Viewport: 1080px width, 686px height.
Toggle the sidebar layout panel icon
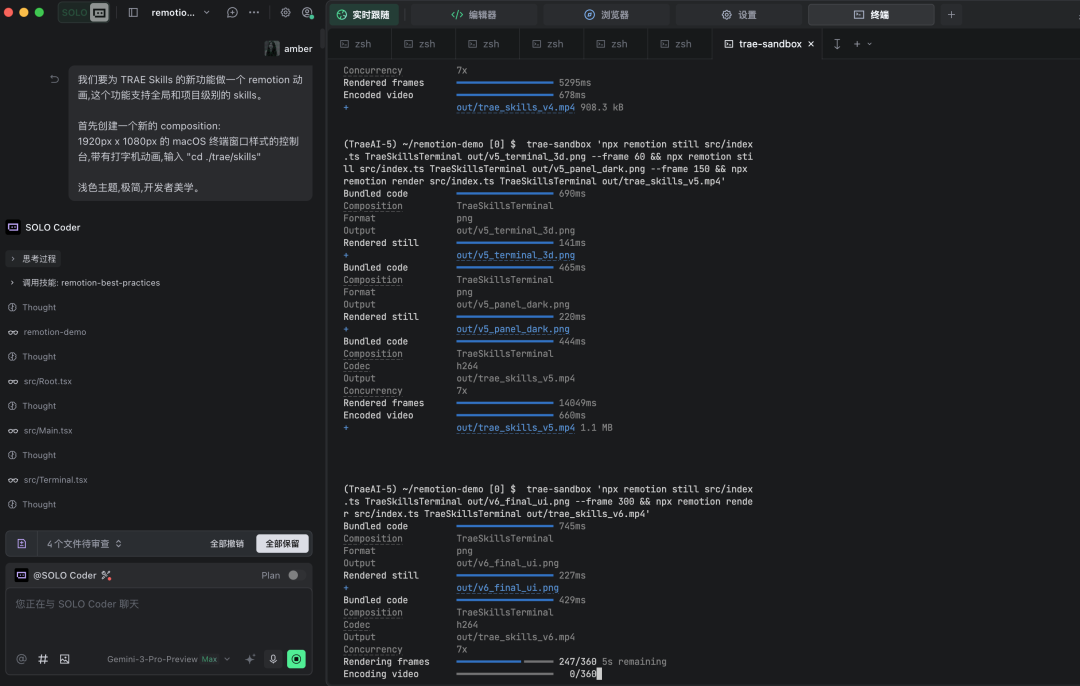133,13
